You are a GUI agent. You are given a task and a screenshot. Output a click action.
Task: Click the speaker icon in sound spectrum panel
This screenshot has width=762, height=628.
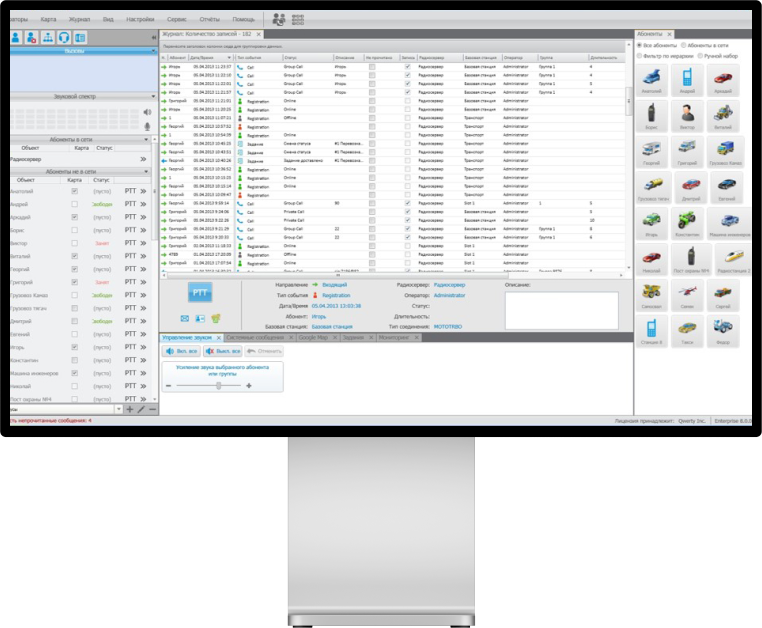click(x=149, y=114)
